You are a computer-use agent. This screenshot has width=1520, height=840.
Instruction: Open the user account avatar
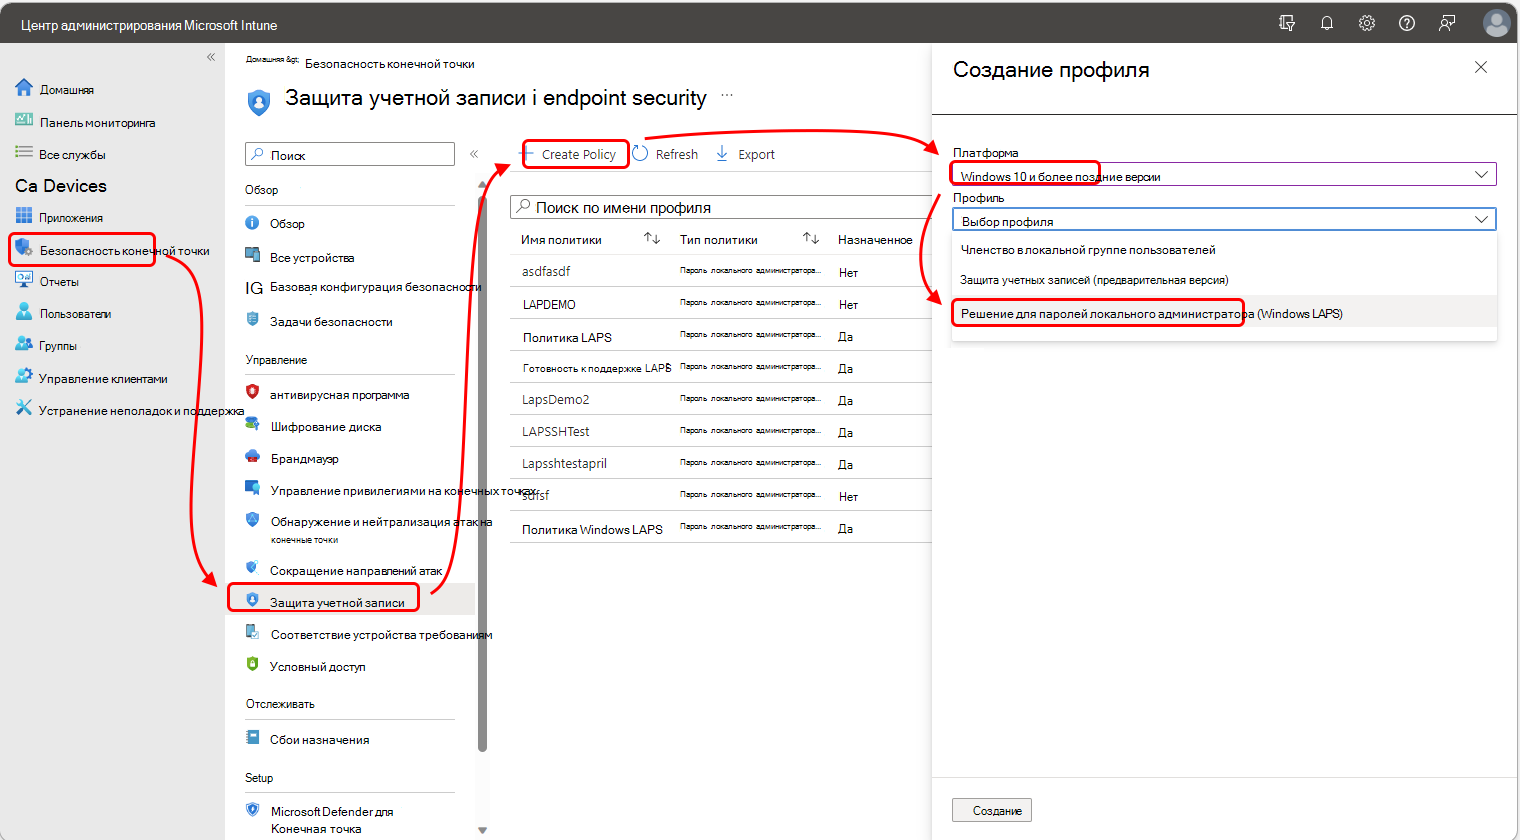[1496, 23]
